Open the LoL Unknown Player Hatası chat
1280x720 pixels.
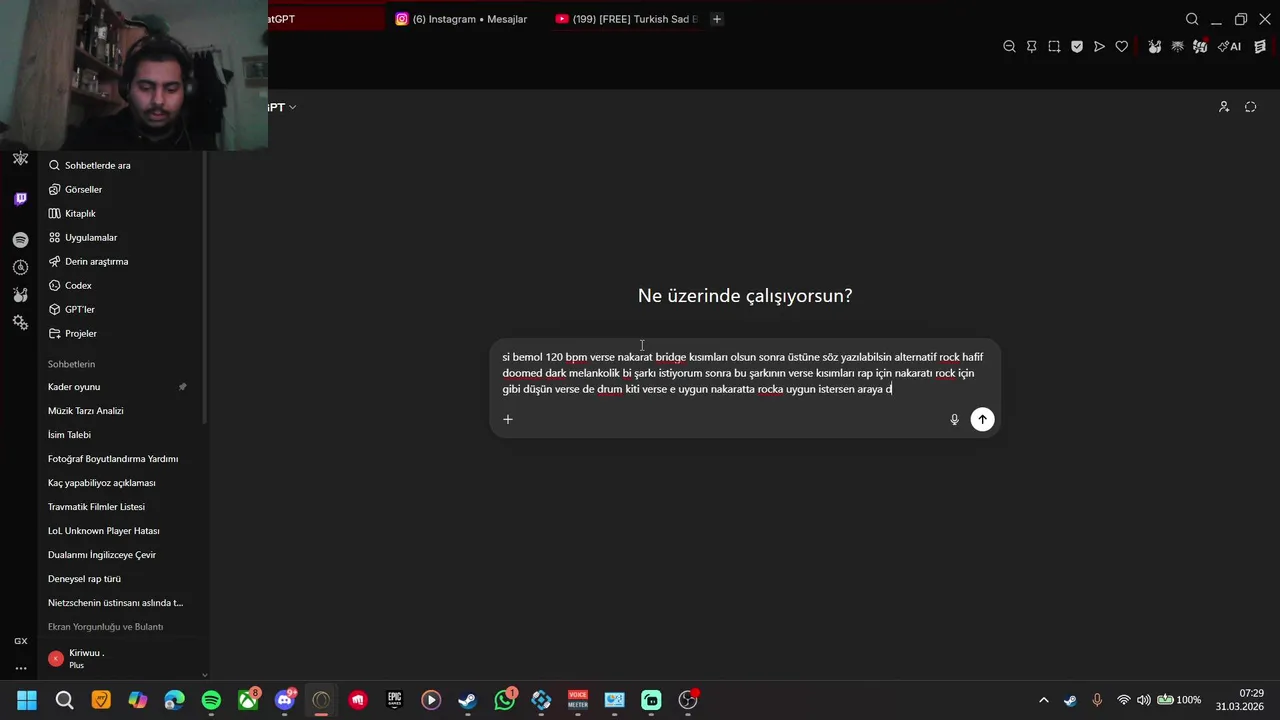coord(122,531)
